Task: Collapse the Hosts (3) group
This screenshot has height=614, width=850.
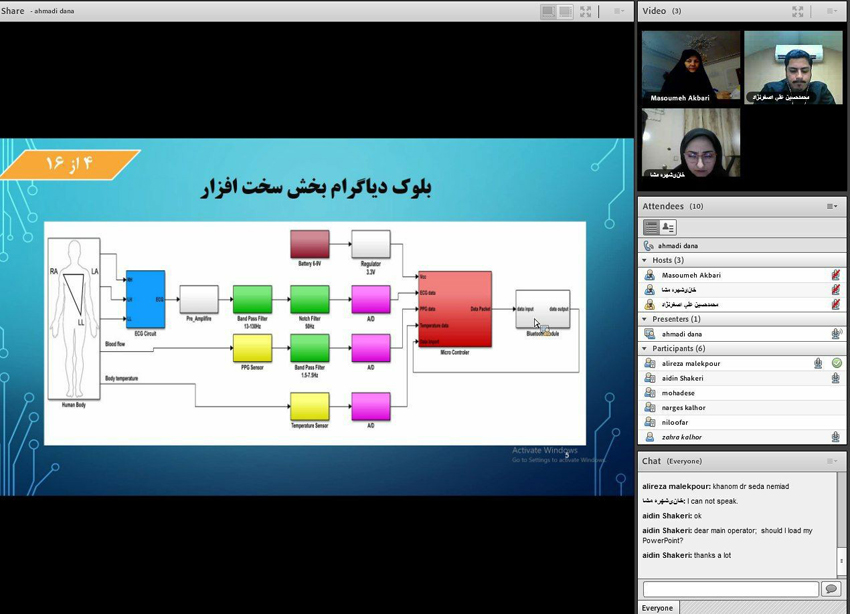Action: (x=645, y=260)
